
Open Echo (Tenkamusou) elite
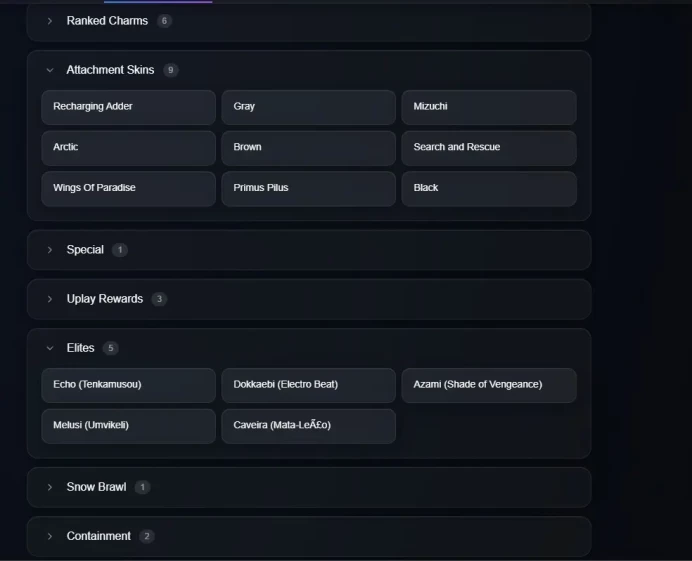point(128,385)
